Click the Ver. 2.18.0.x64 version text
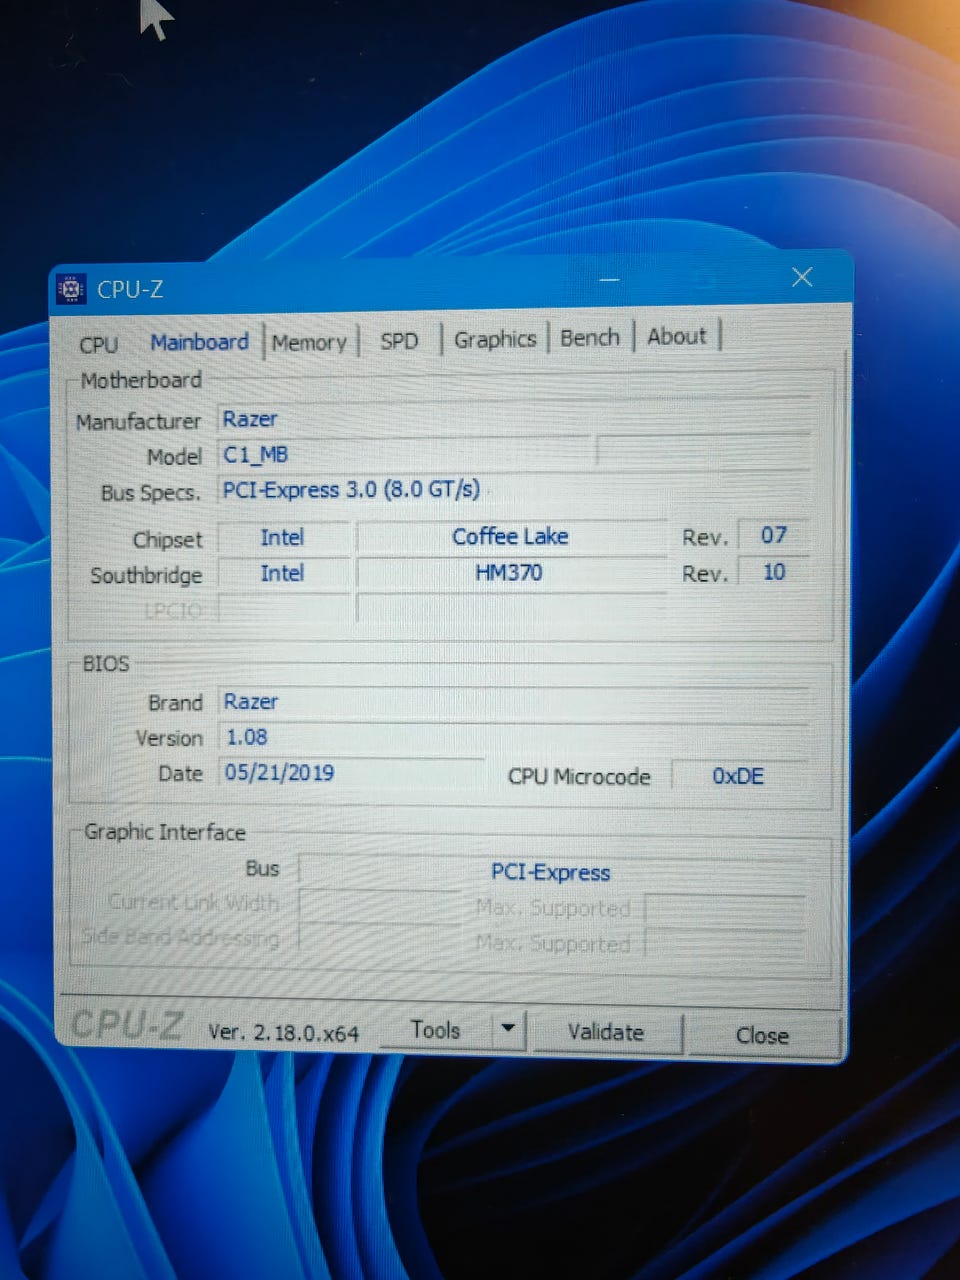The width and height of the screenshot is (960, 1280). (283, 1032)
